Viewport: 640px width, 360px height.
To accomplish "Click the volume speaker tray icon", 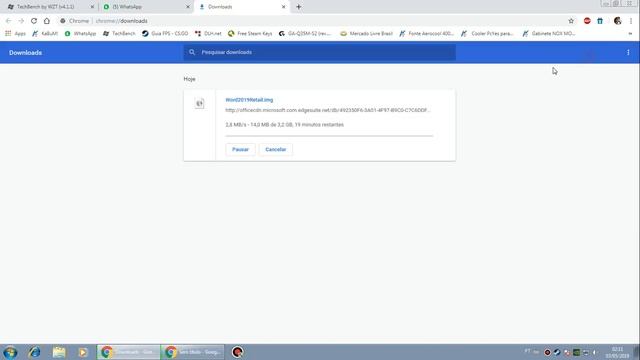I will [595, 352].
